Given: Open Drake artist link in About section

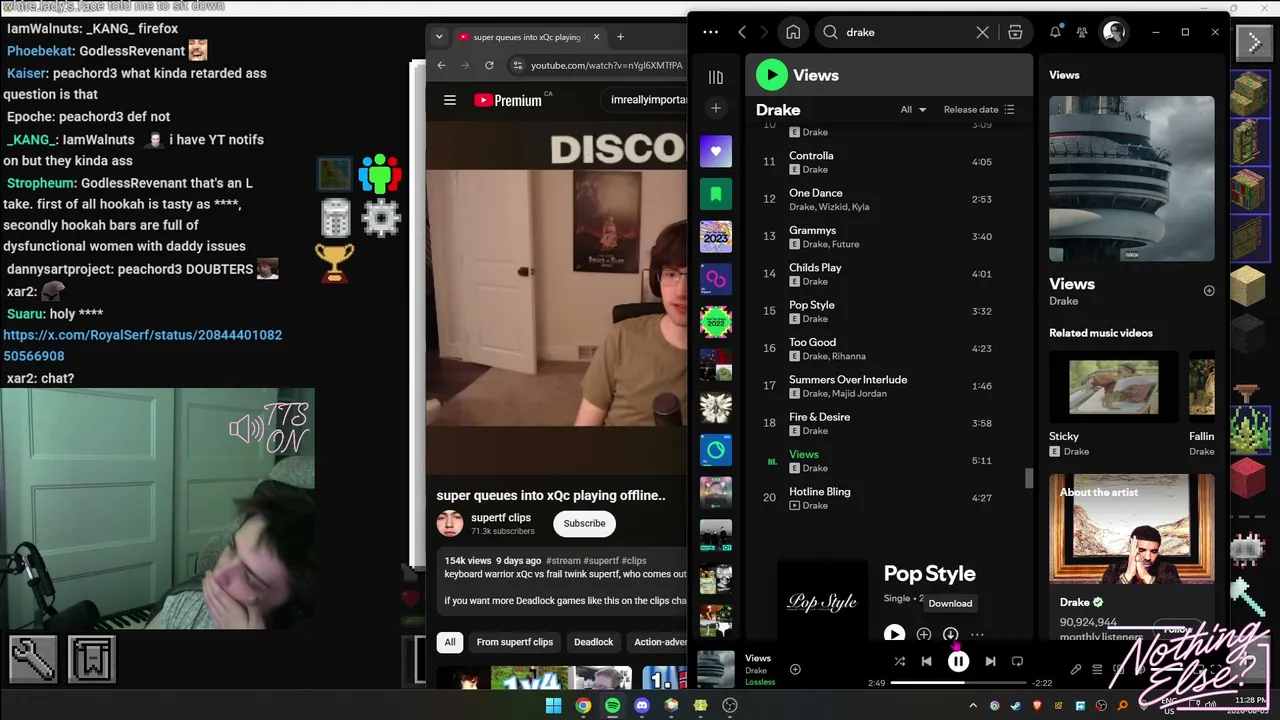Looking at the screenshot, I should click(1075, 602).
